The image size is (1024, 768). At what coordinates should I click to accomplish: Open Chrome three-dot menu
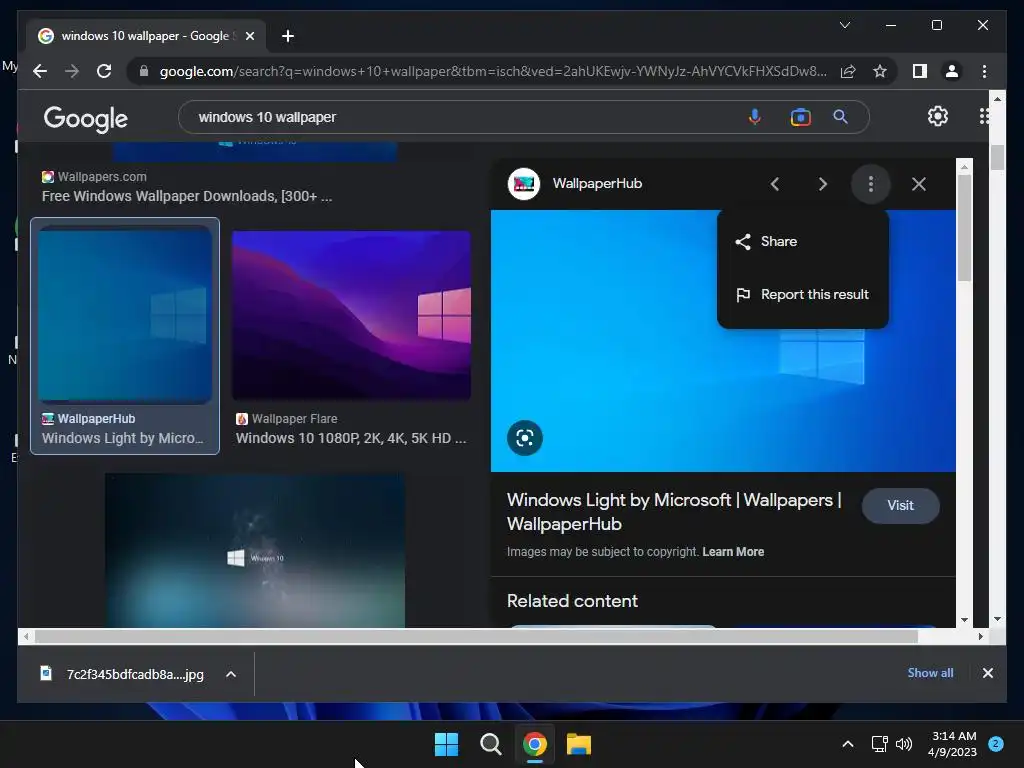point(984,71)
